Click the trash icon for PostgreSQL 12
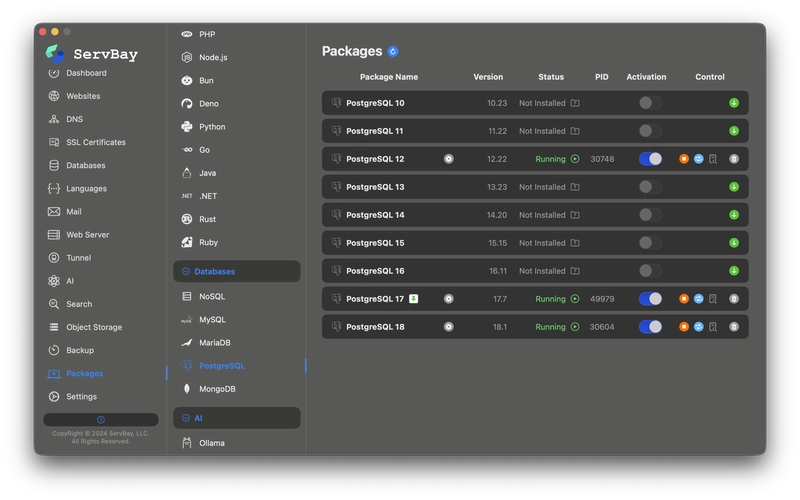The image size is (800, 500). (734, 159)
